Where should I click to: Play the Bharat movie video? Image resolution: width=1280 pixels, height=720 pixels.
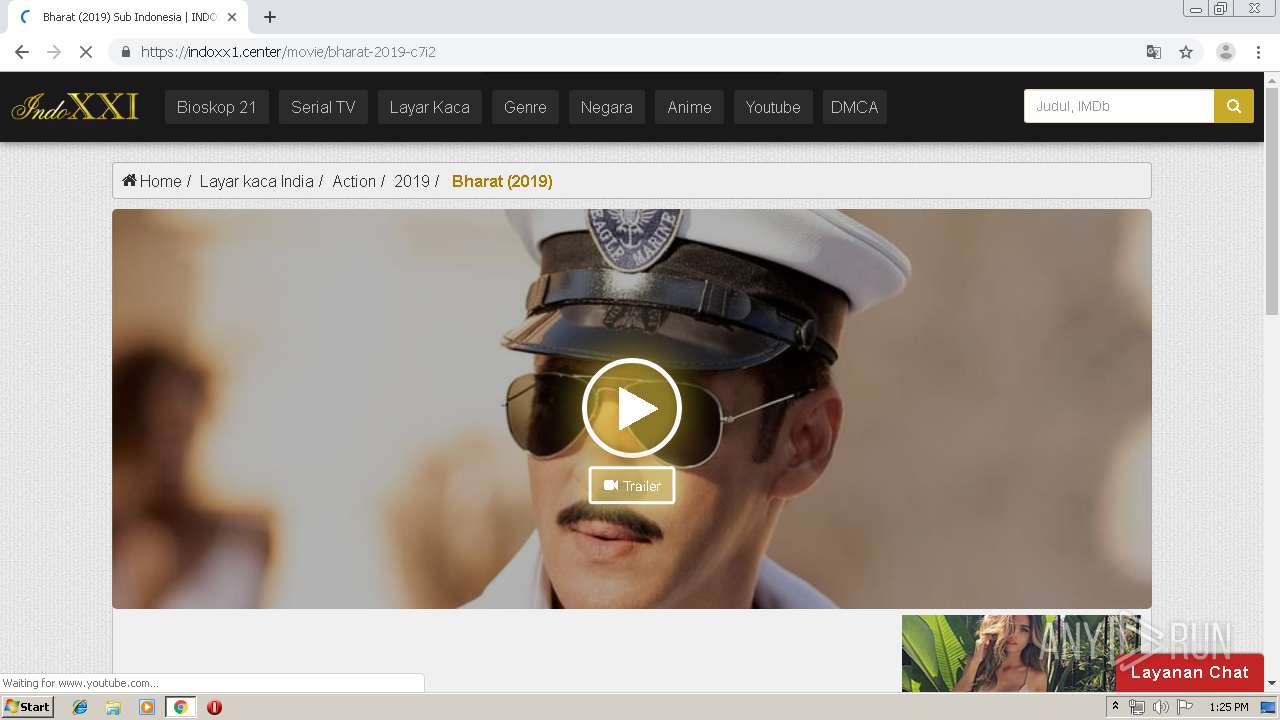632,408
